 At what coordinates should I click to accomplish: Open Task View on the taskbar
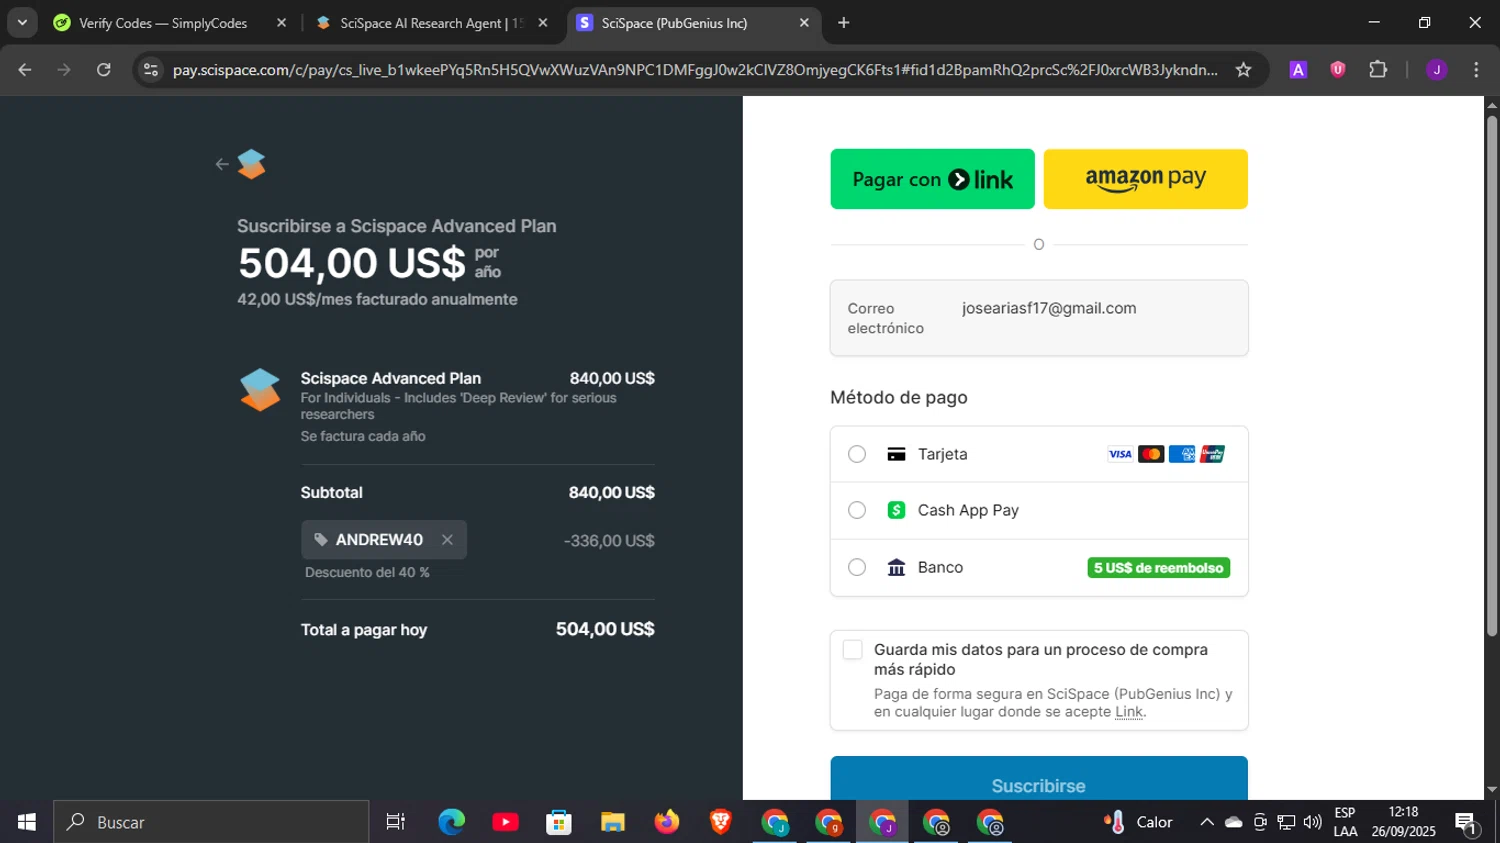click(396, 822)
